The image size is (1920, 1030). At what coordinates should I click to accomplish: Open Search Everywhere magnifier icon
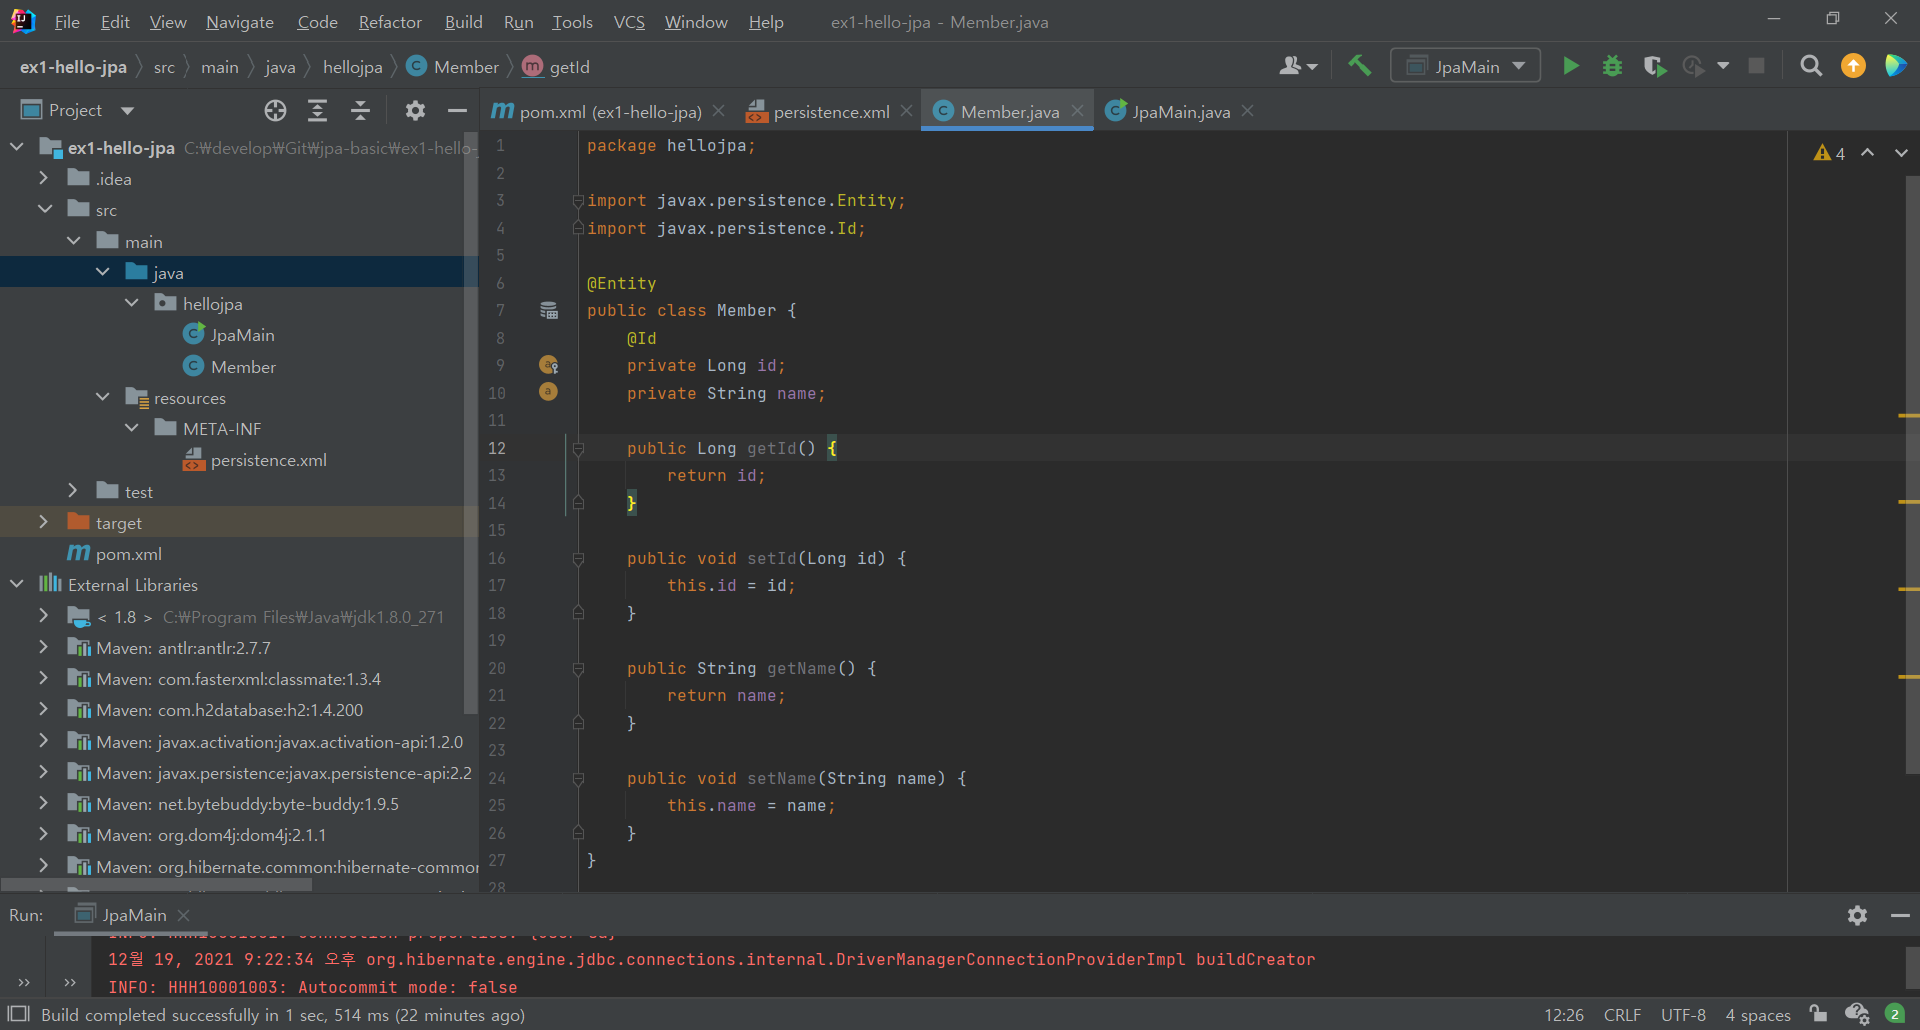[1810, 66]
